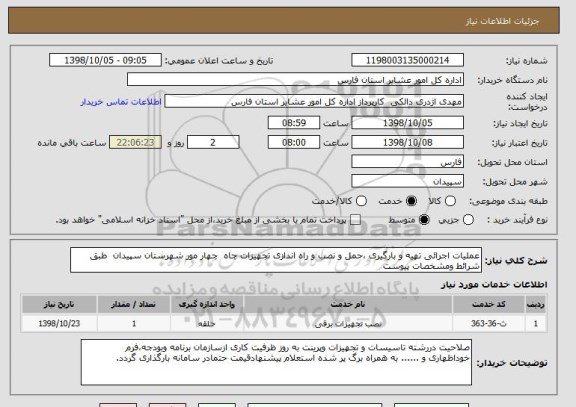This screenshot has width=576, height=407.
Task: Click the طبقه بندی موضوعی label
Action: pyautogui.click(x=508, y=201)
